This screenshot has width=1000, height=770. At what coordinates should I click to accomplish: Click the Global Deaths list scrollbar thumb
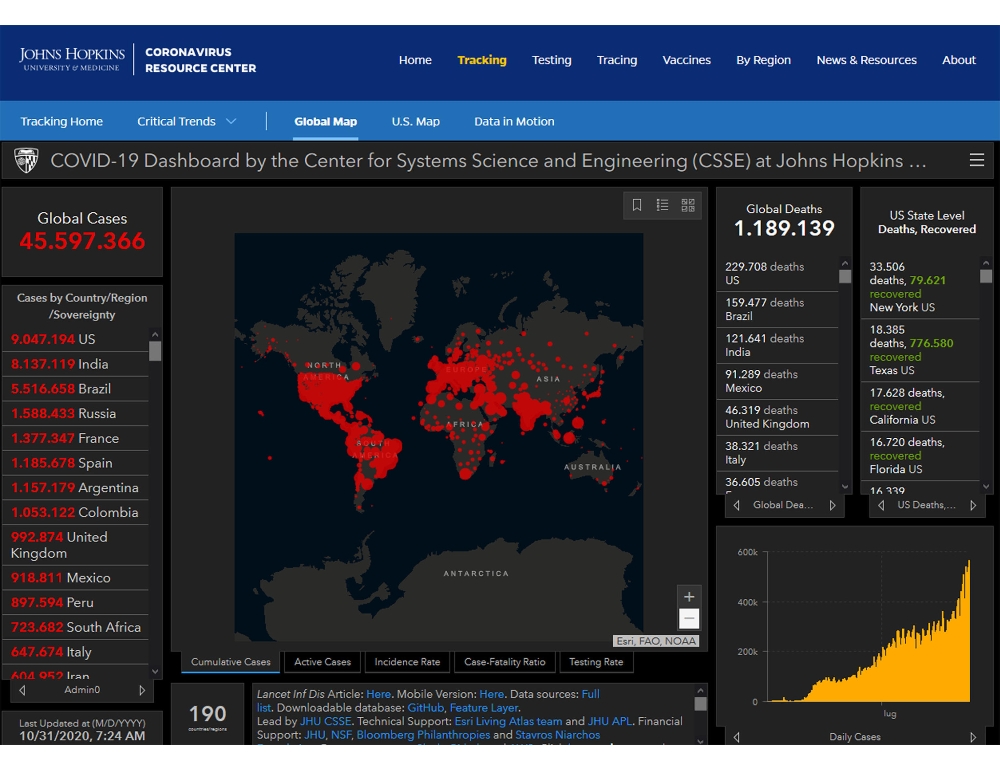click(845, 276)
